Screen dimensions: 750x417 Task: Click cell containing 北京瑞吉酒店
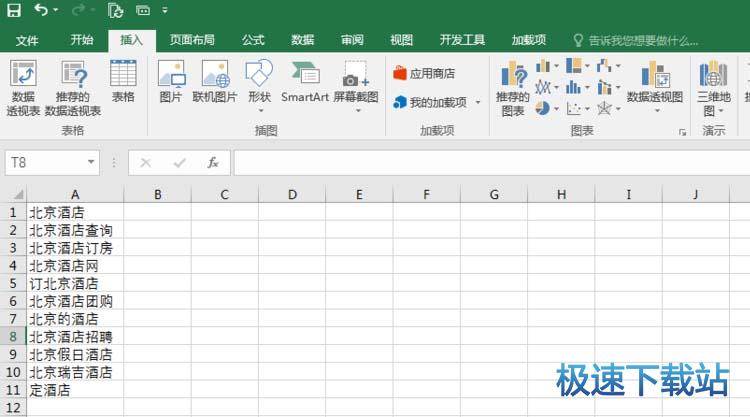click(x=75, y=372)
